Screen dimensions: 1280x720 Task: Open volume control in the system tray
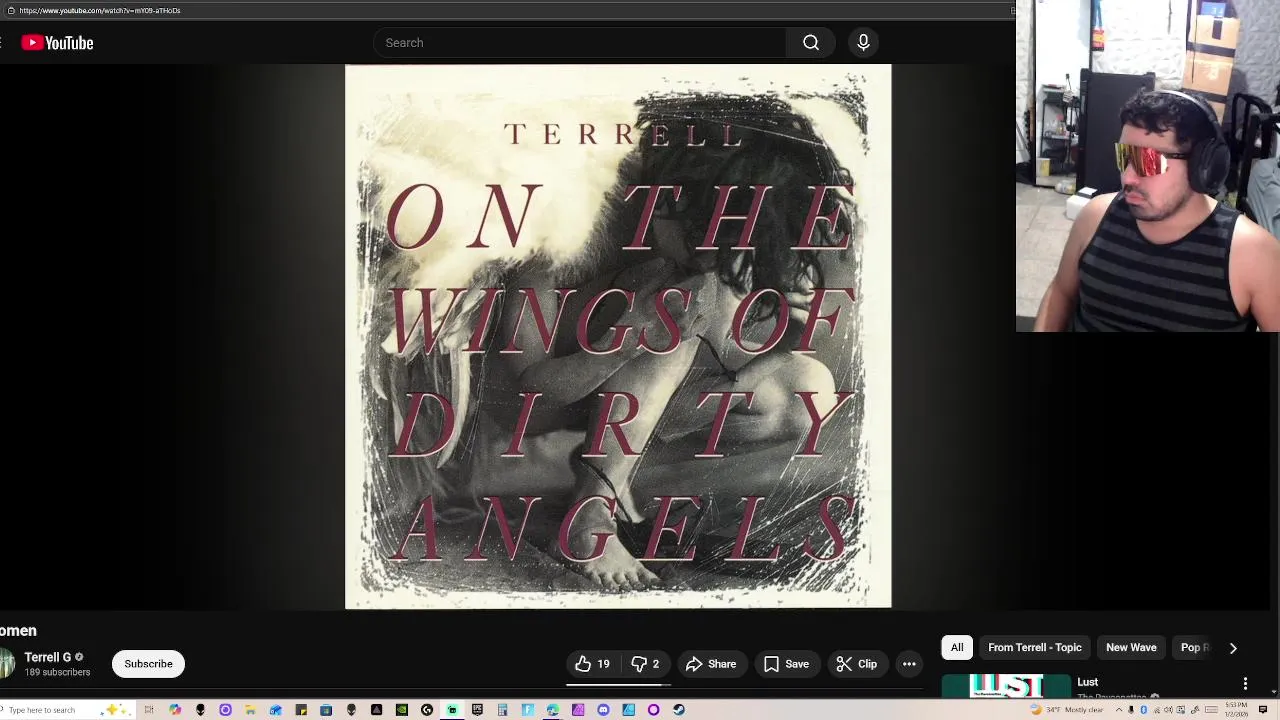(1168, 710)
